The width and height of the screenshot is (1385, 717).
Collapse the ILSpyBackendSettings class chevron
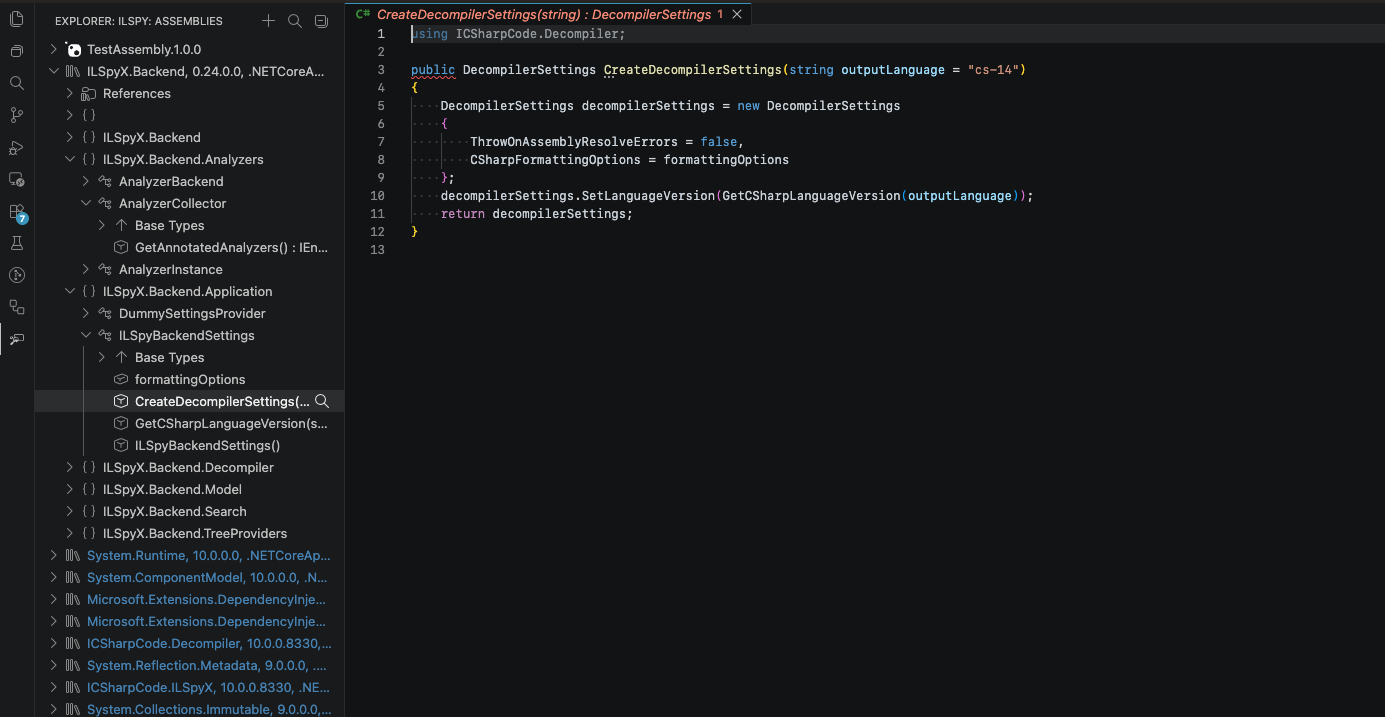86,335
